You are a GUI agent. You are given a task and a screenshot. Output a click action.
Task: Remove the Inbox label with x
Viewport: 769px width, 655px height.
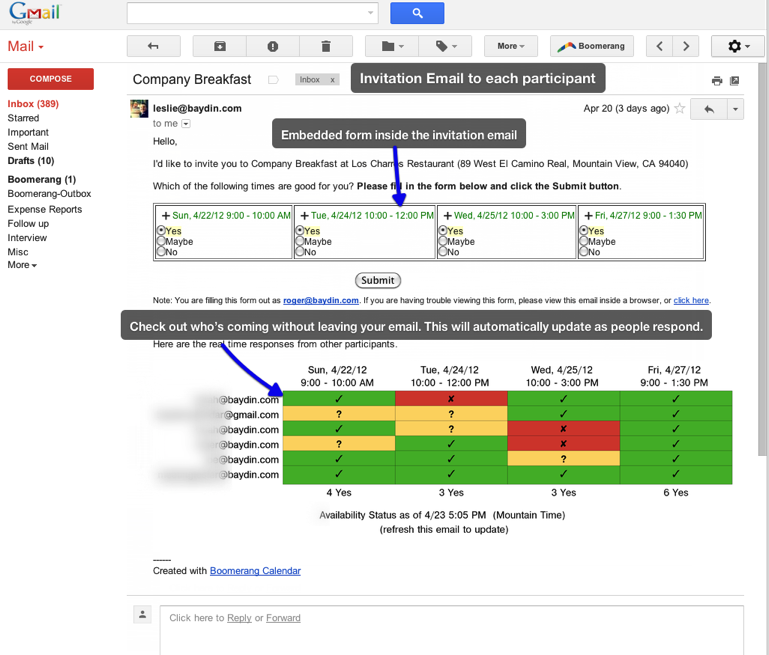pos(332,79)
